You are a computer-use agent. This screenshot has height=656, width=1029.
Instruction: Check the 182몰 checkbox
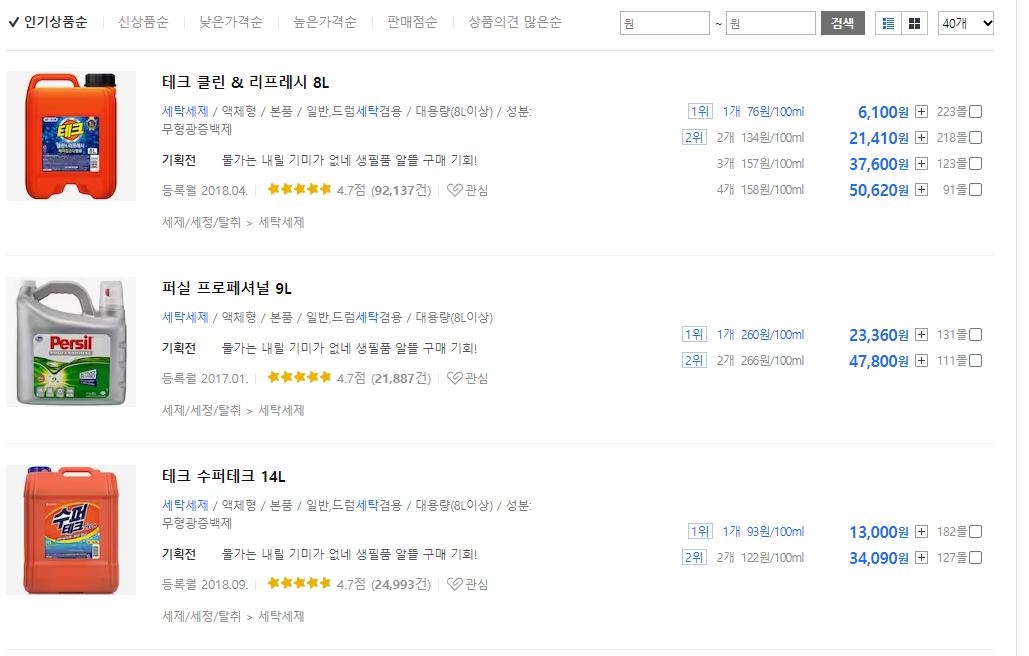(976, 531)
